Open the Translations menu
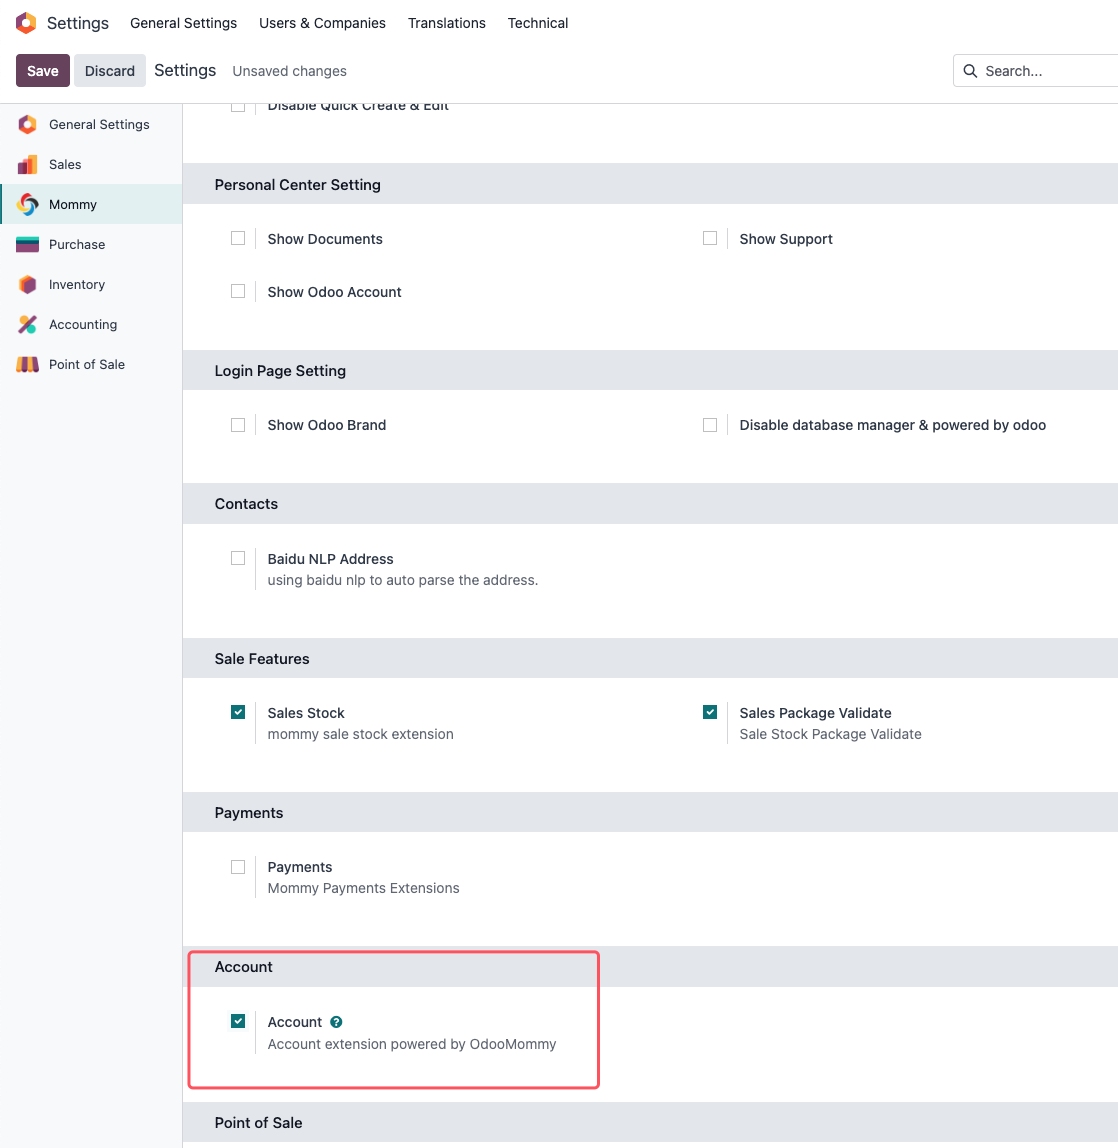Viewport: 1118px width, 1148px height. click(x=447, y=23)
